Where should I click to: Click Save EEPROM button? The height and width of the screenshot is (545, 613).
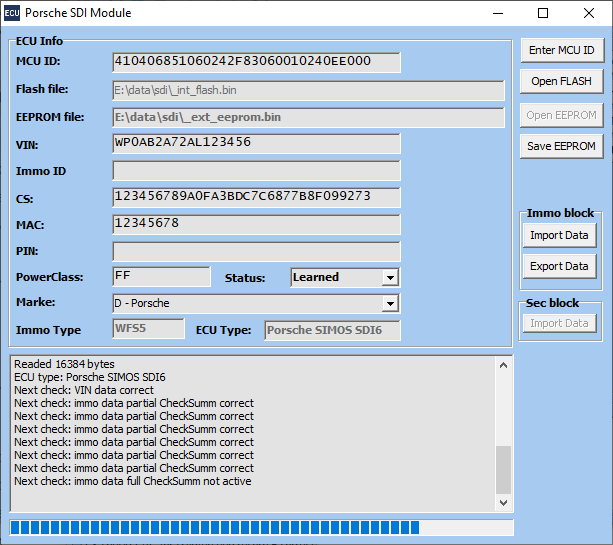pos(561,146)
